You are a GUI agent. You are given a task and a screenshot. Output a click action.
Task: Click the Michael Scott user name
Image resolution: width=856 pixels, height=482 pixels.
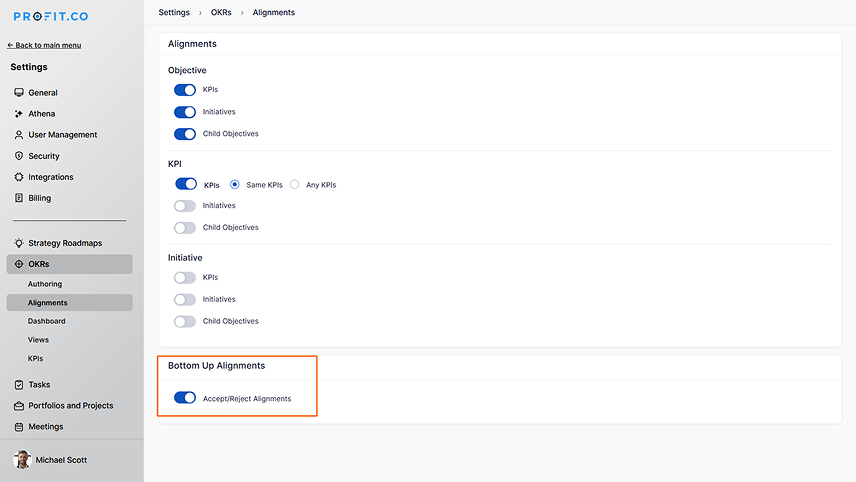[x=61, y=460]
